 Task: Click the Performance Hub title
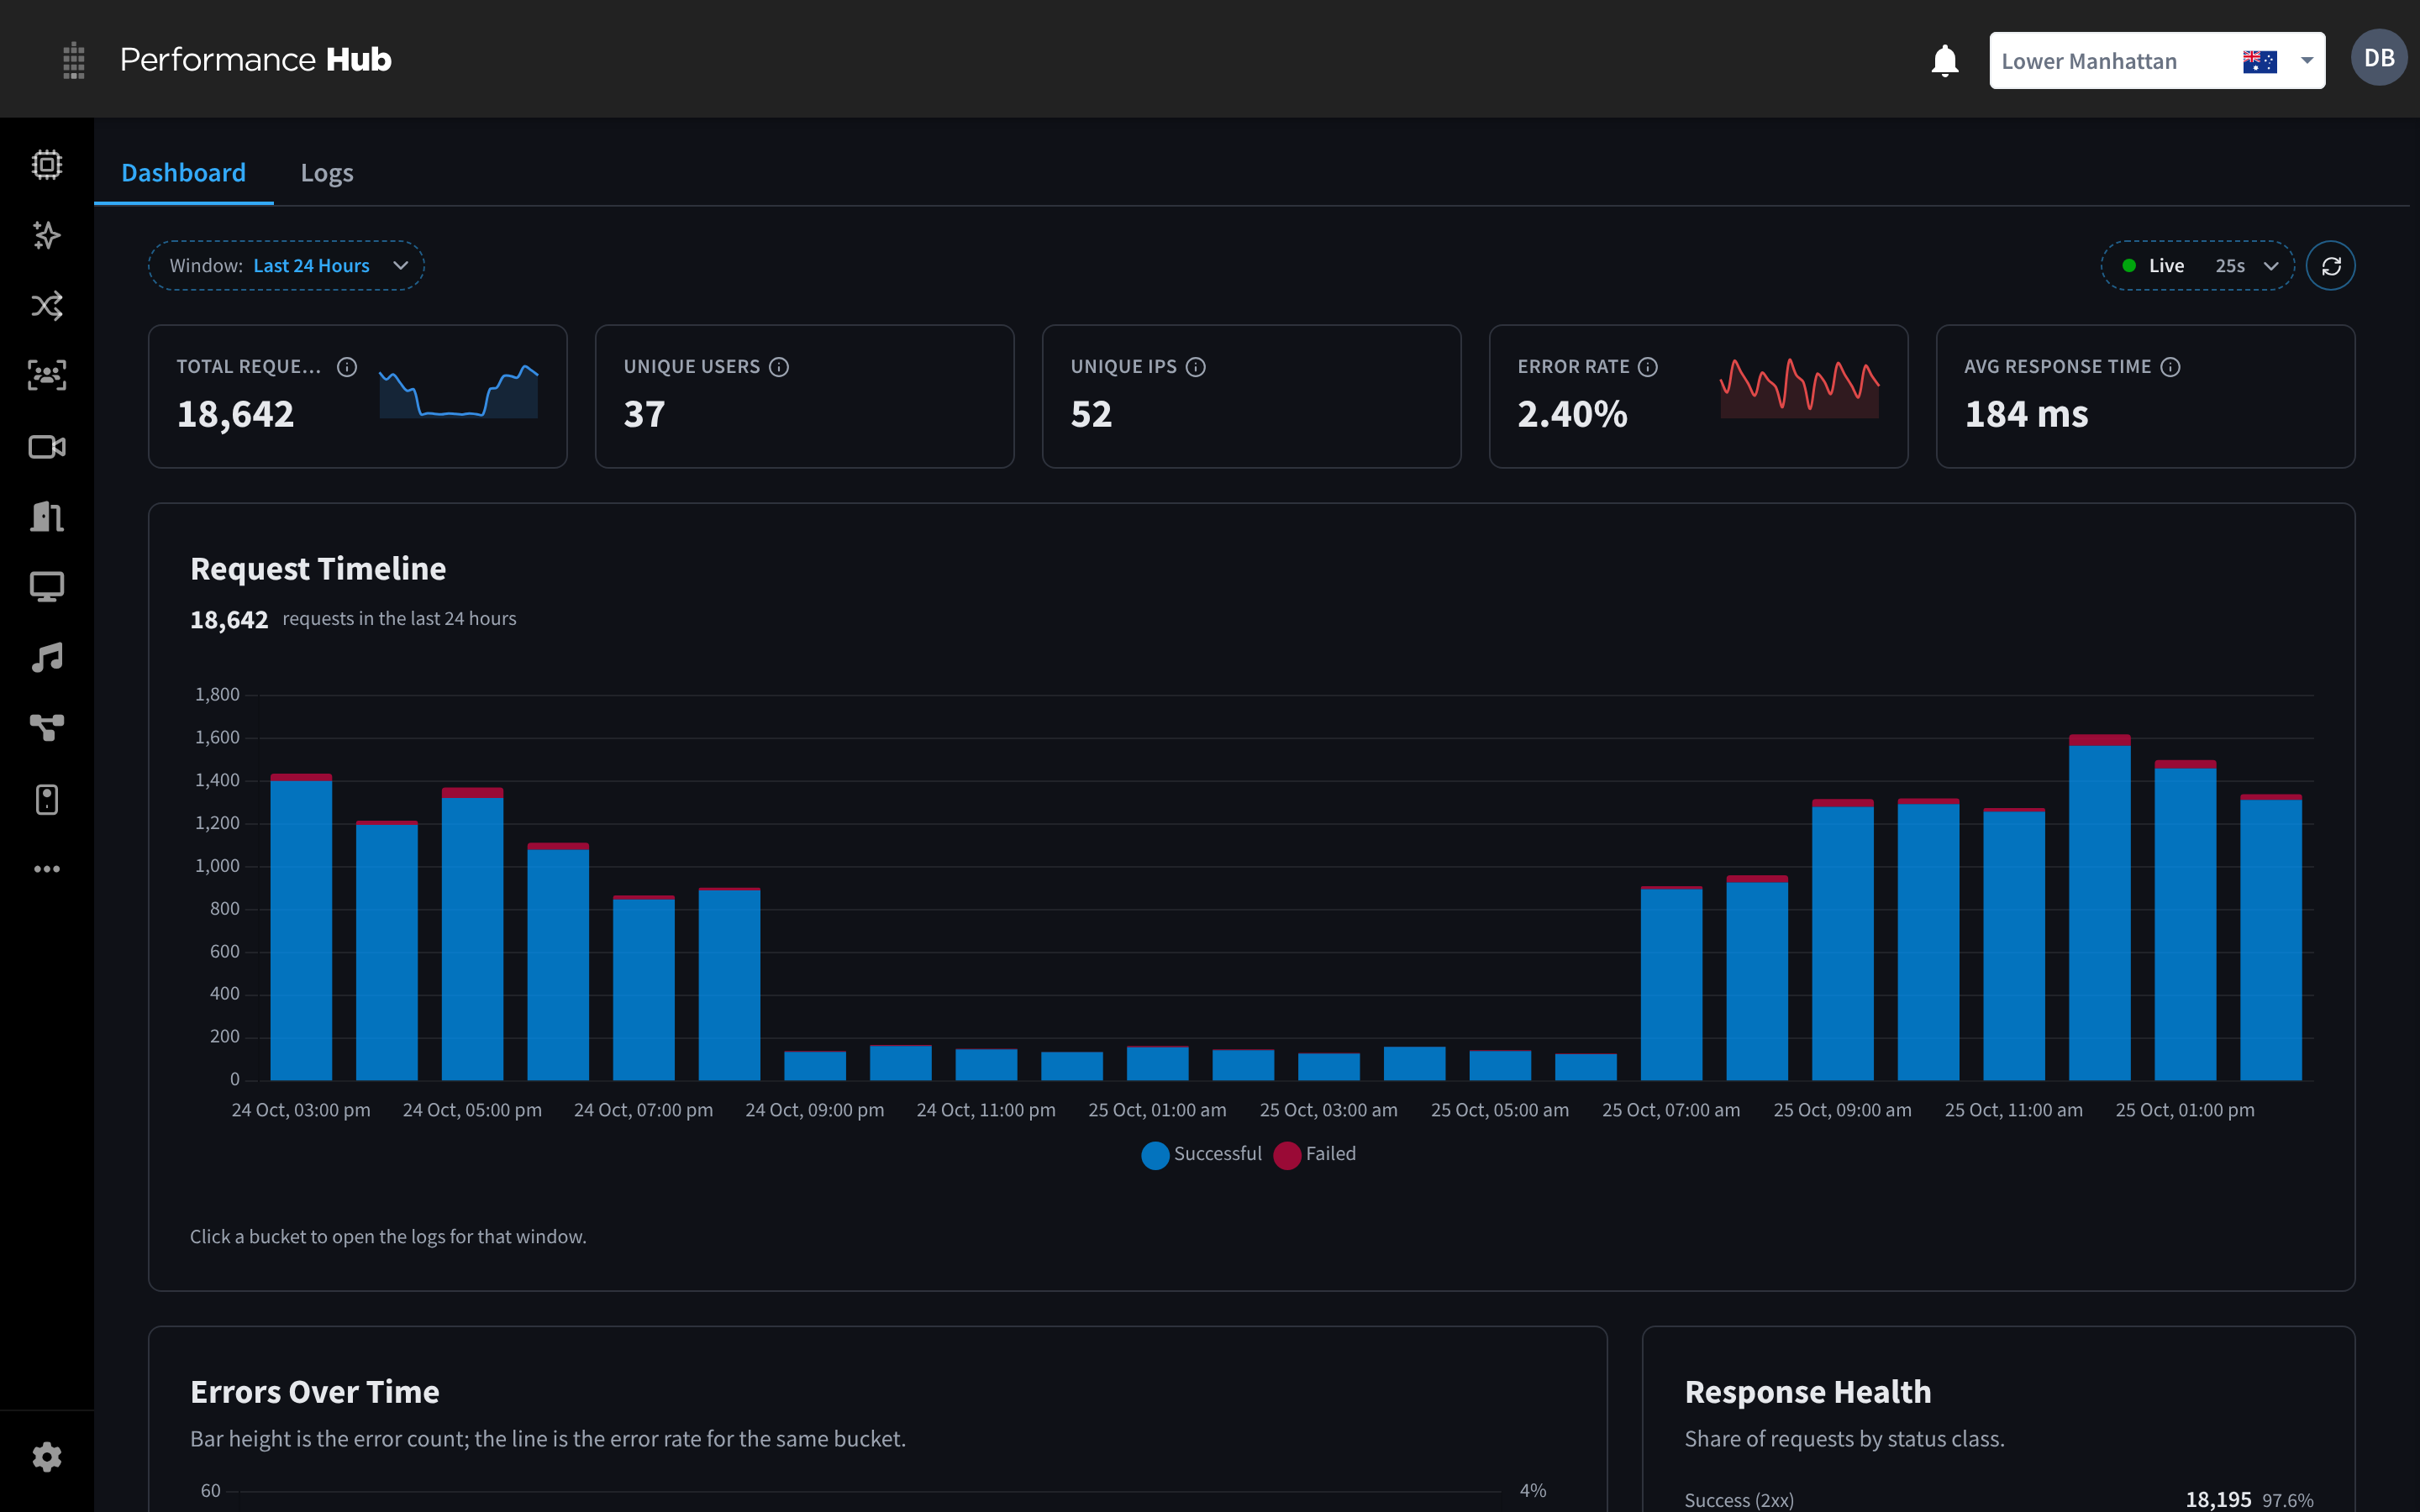click(256, 60)
